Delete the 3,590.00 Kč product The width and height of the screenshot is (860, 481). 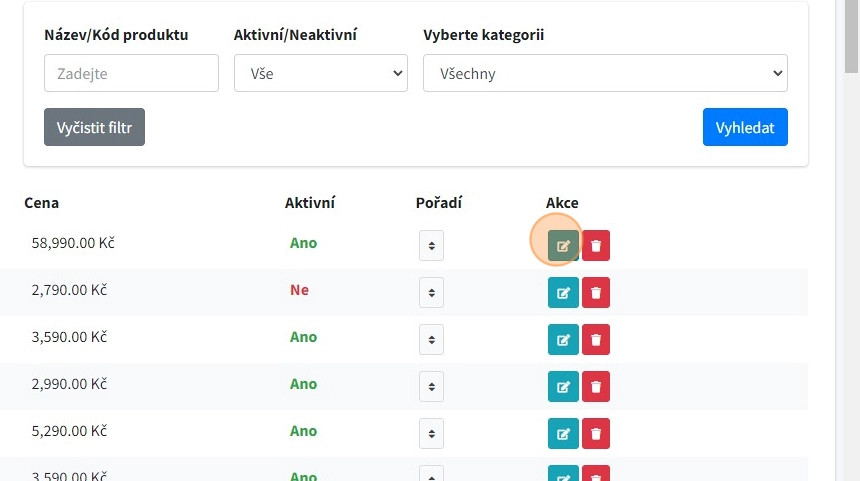[596, 339]
